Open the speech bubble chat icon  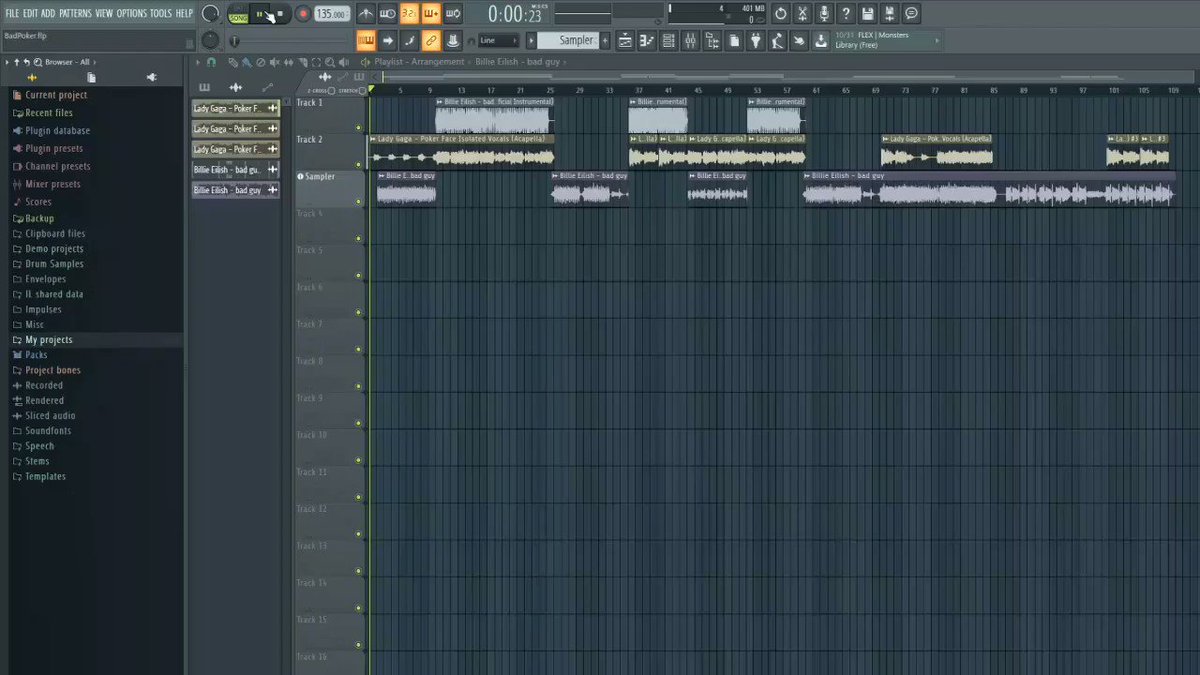click(912, 13)
